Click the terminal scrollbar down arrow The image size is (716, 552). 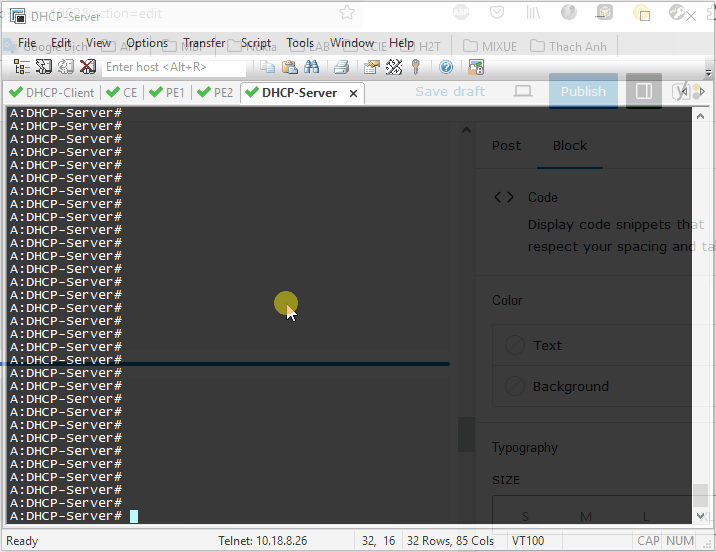point(700,516)
